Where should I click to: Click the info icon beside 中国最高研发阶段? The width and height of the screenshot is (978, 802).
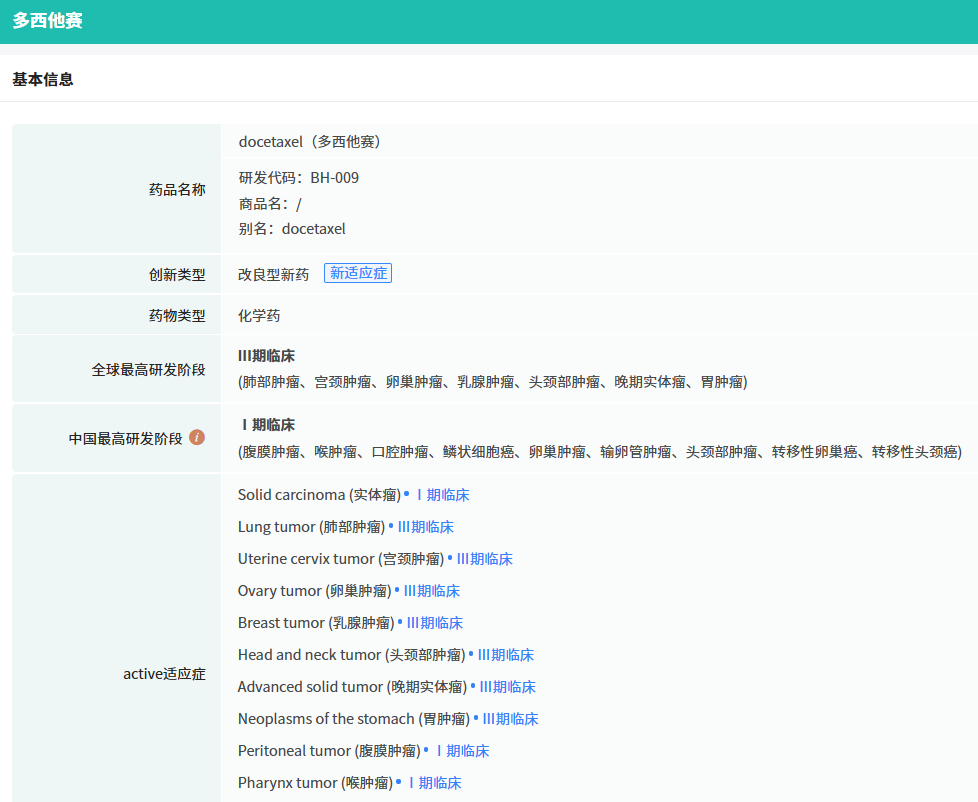[x=197, y=437]
